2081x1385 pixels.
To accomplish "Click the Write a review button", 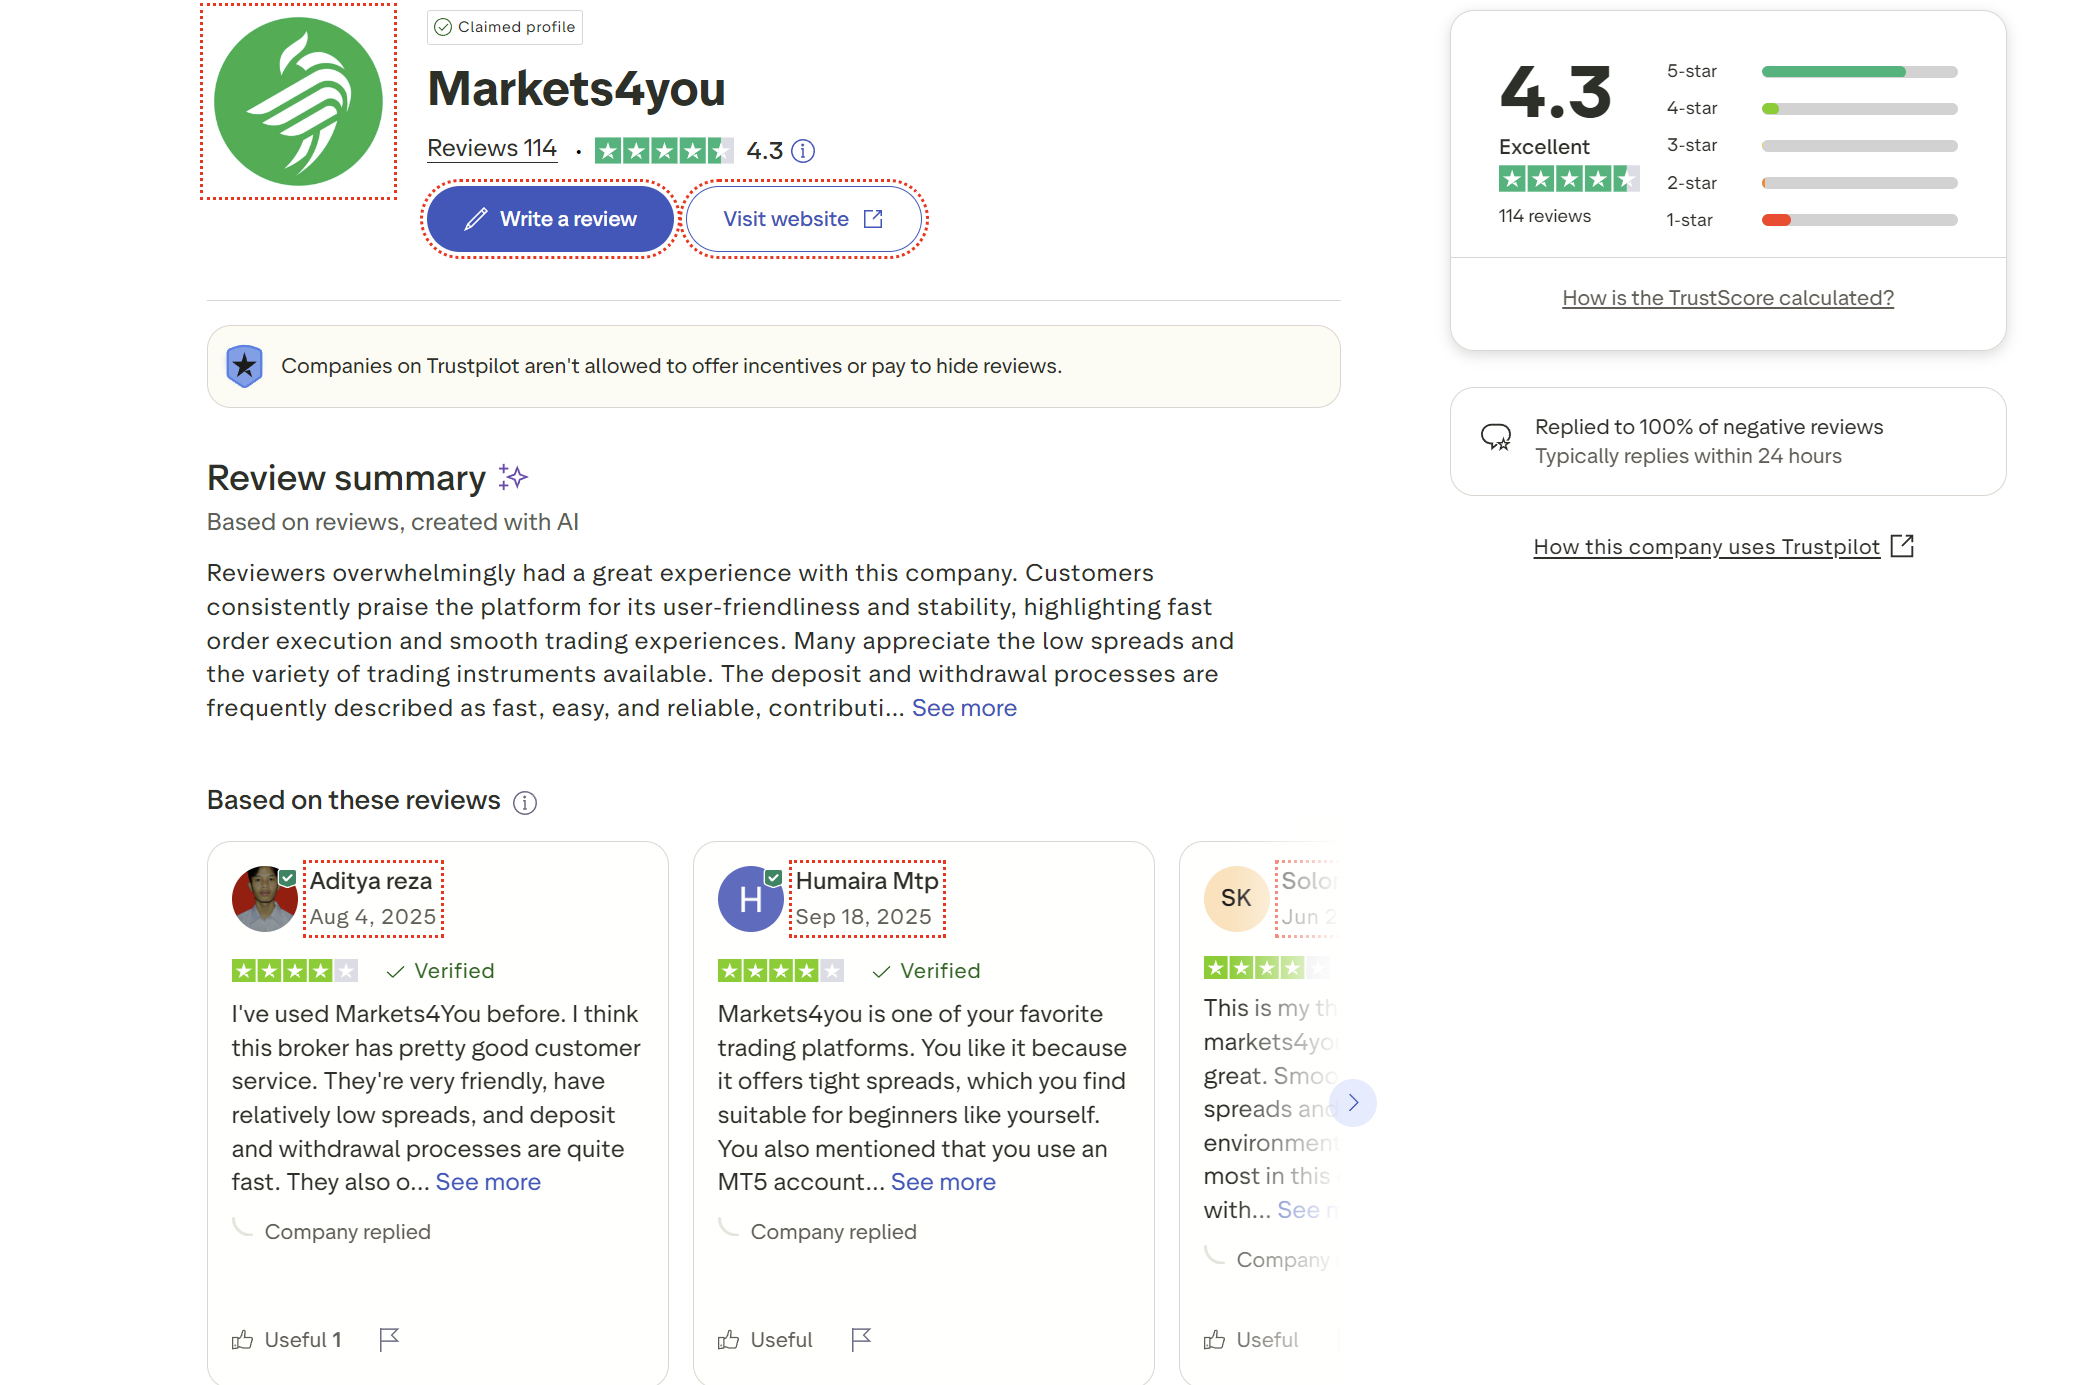I will click(x=549, y=218).
